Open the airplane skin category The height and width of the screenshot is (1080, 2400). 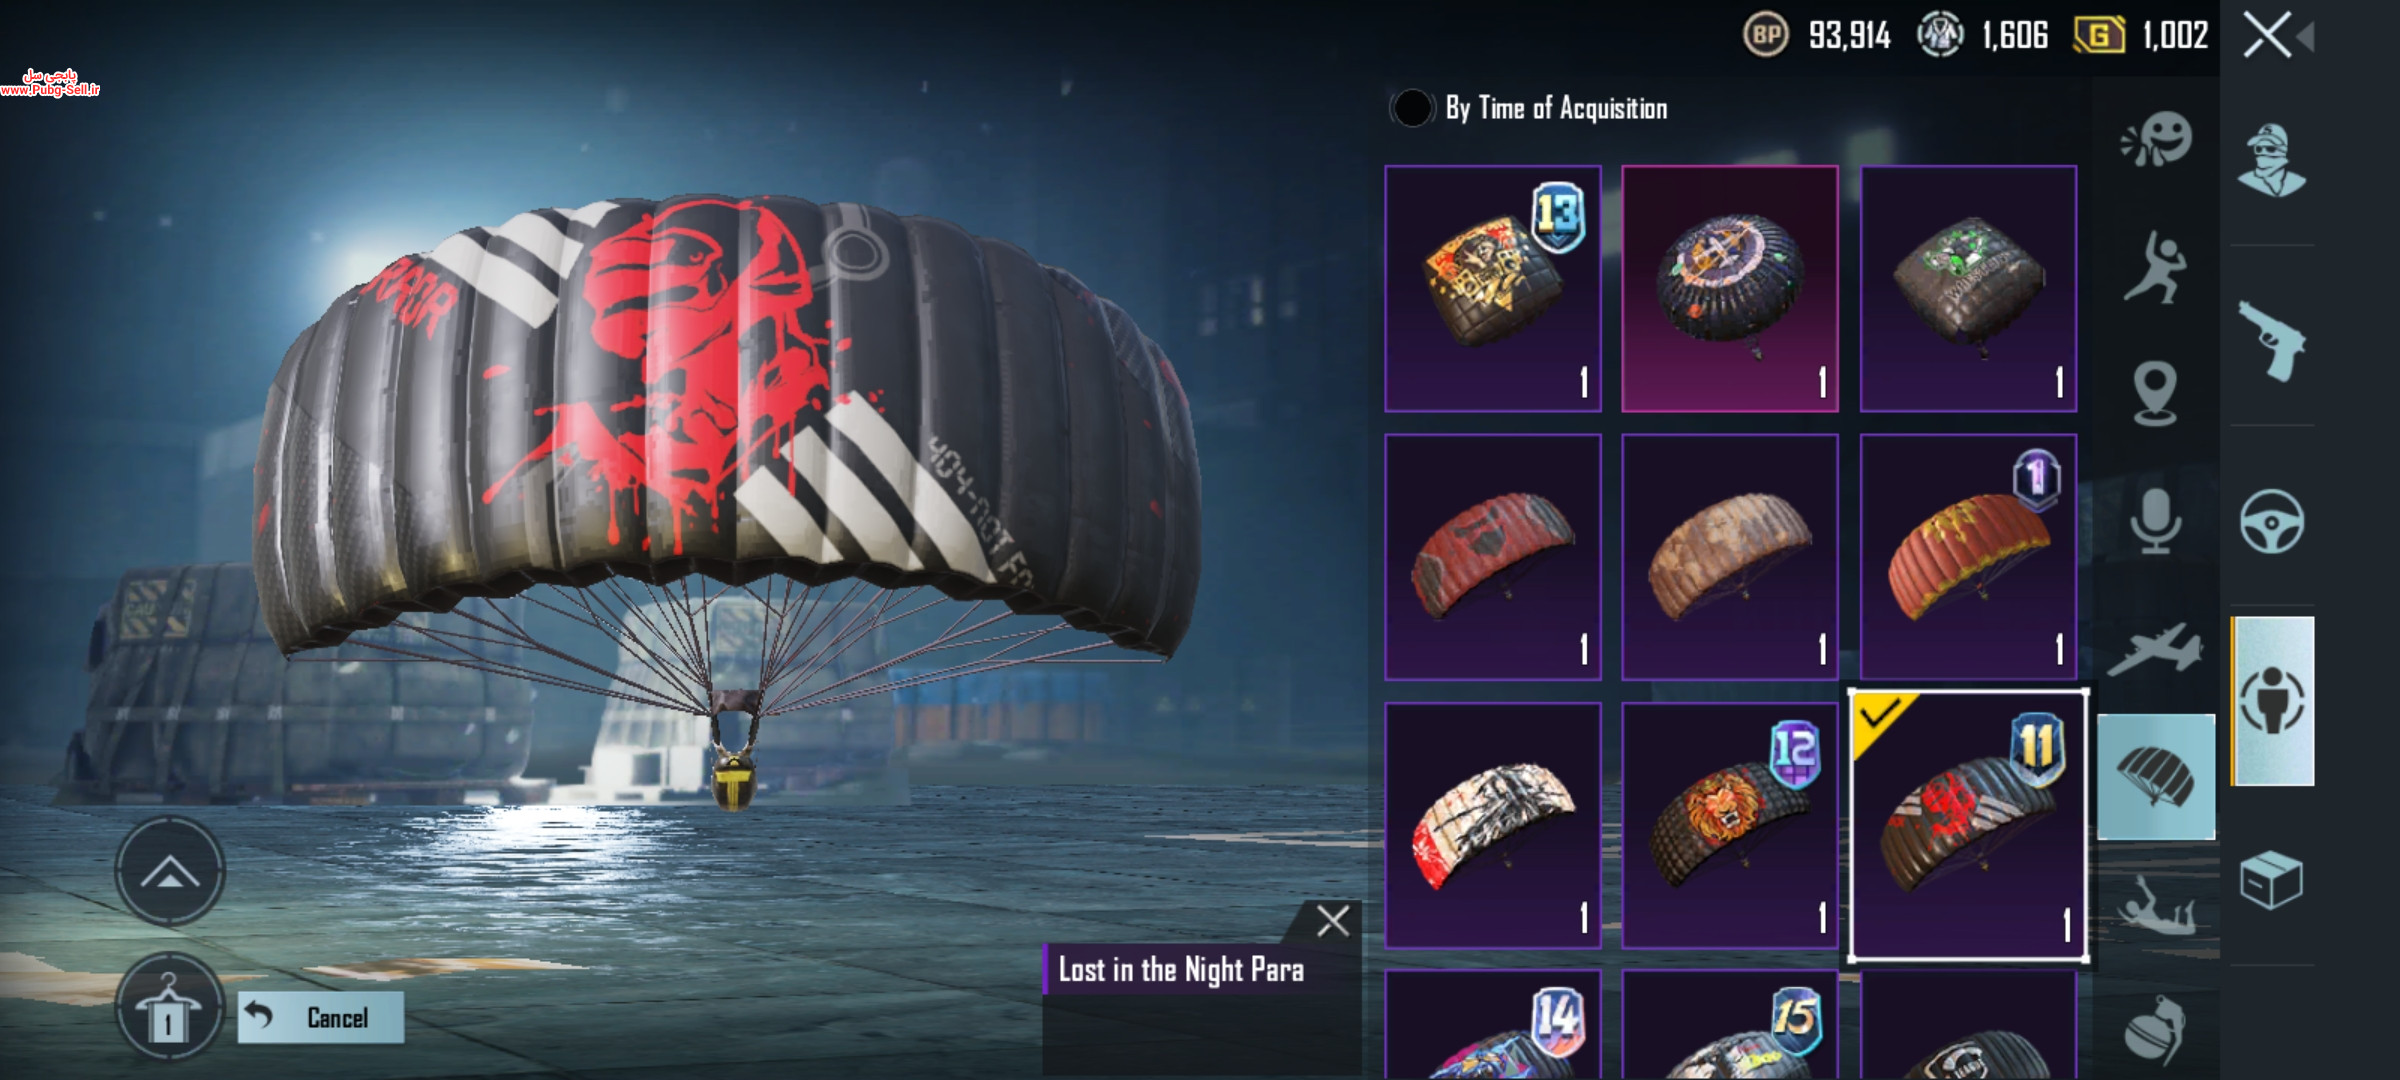click(x=2155, y=649)
